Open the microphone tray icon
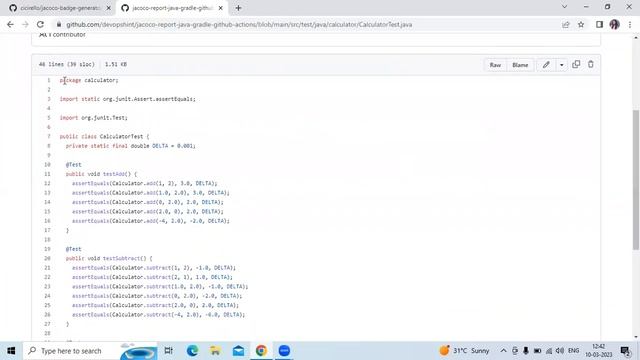 526,351
